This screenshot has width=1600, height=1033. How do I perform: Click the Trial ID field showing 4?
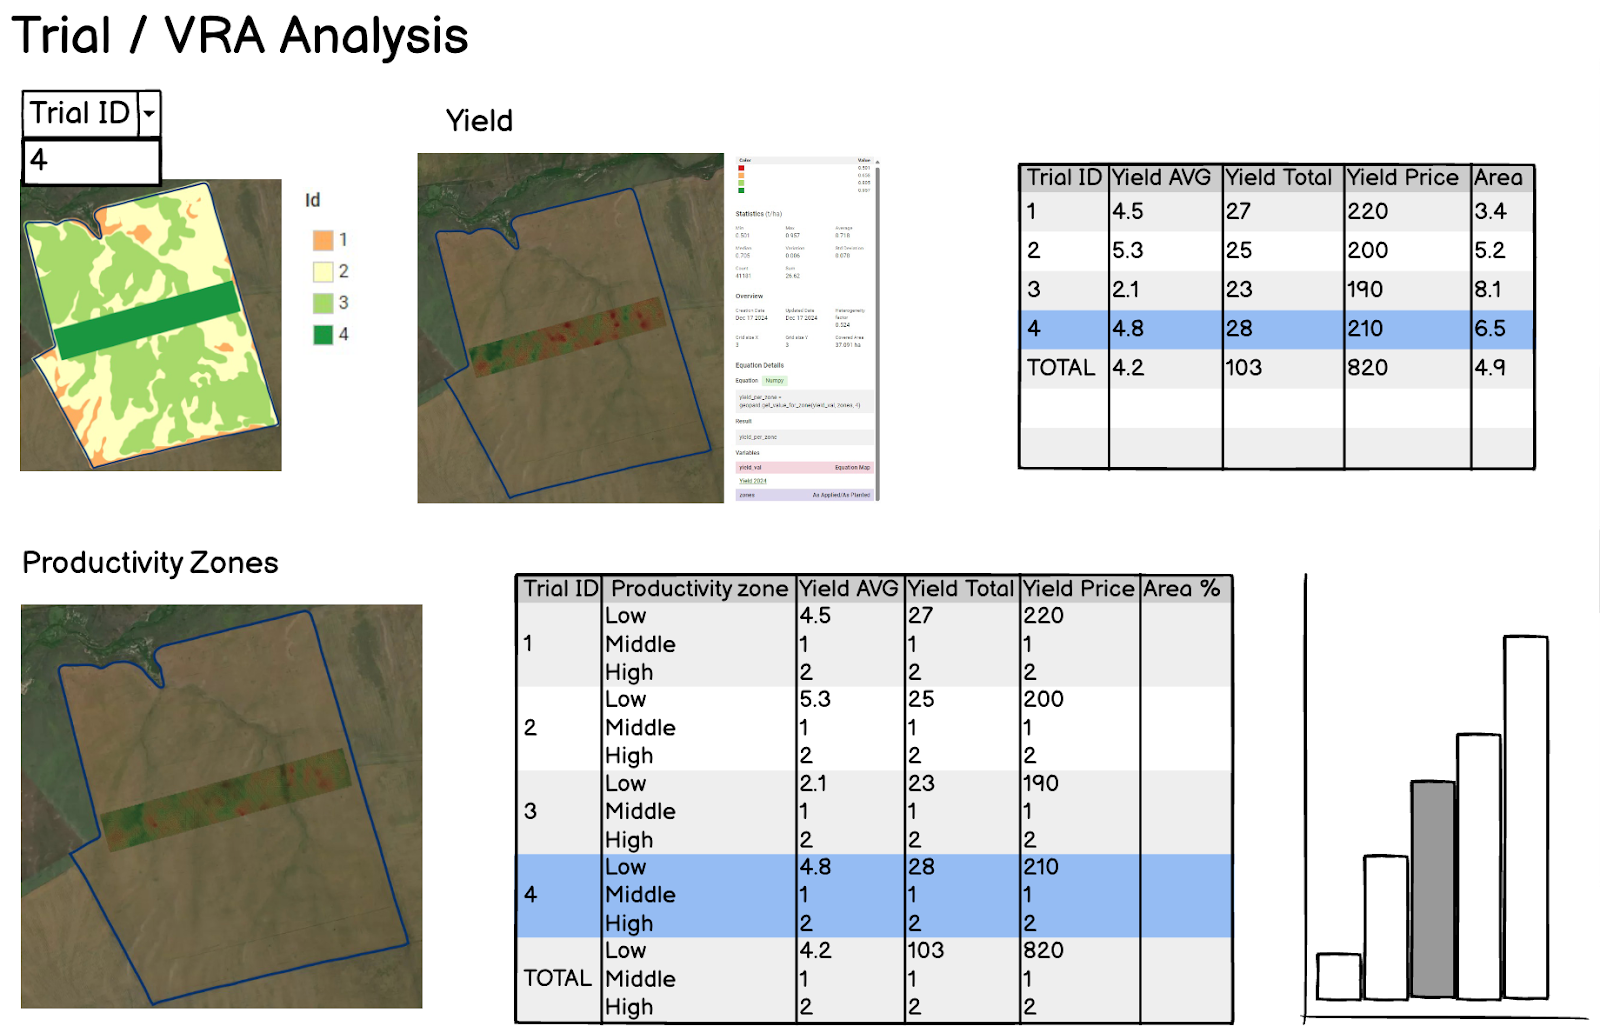point(91,161)
